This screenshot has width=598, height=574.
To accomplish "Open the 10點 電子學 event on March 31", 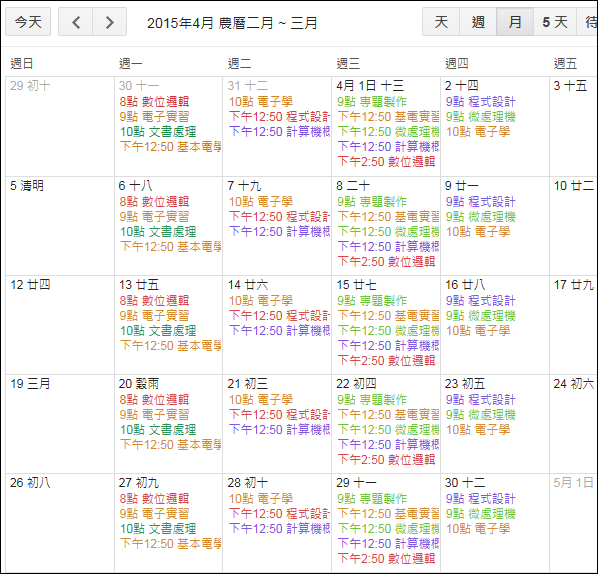I will [261, 102].
